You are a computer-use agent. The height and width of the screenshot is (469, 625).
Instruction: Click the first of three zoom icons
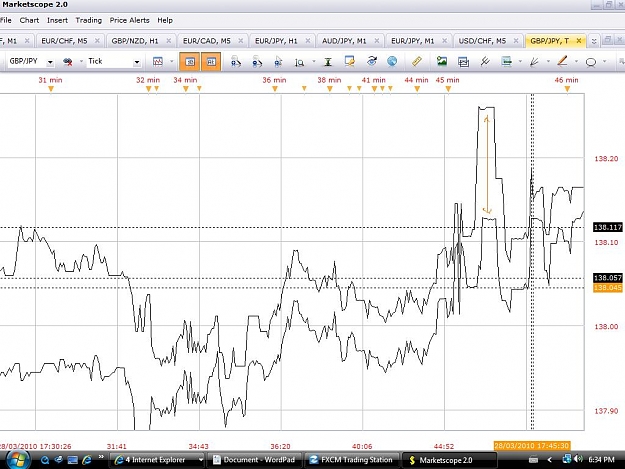pyautogui.click(x=236, y=61)
